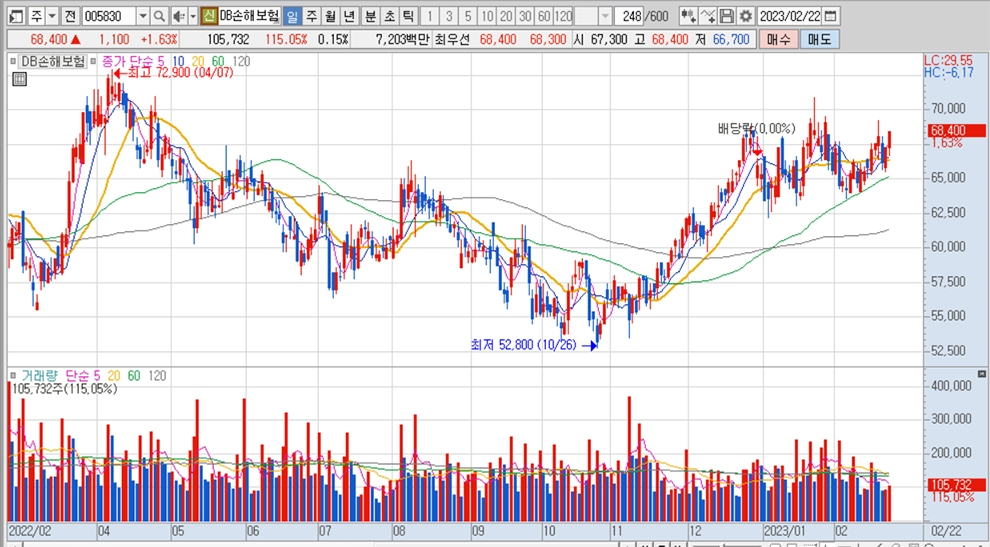Expand the 주 market type dropdown
The width and height of the screenshot is (990, 547).
click(51, 17)
